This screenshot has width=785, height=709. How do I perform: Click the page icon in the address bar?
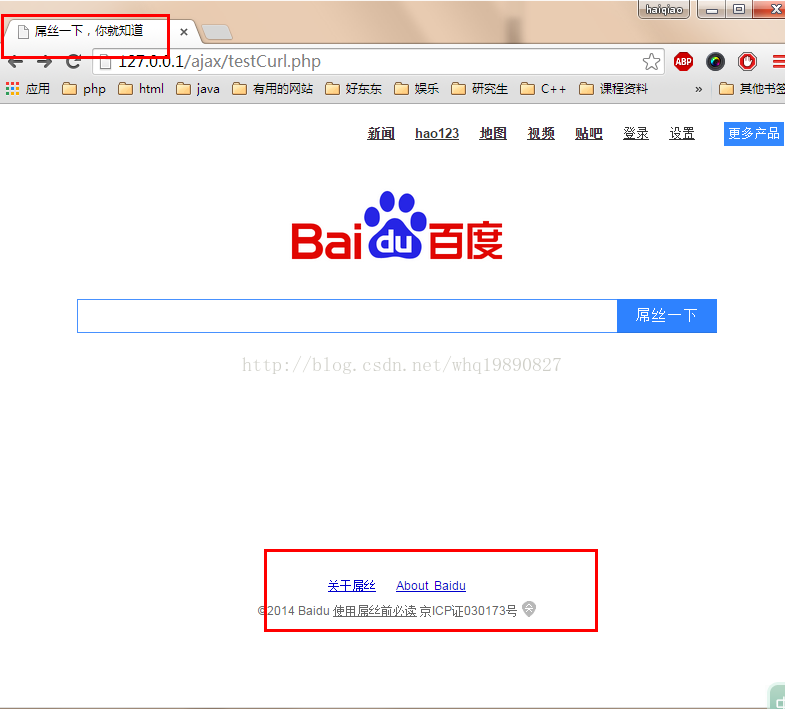pyautogui.click(x=105, y=62)
